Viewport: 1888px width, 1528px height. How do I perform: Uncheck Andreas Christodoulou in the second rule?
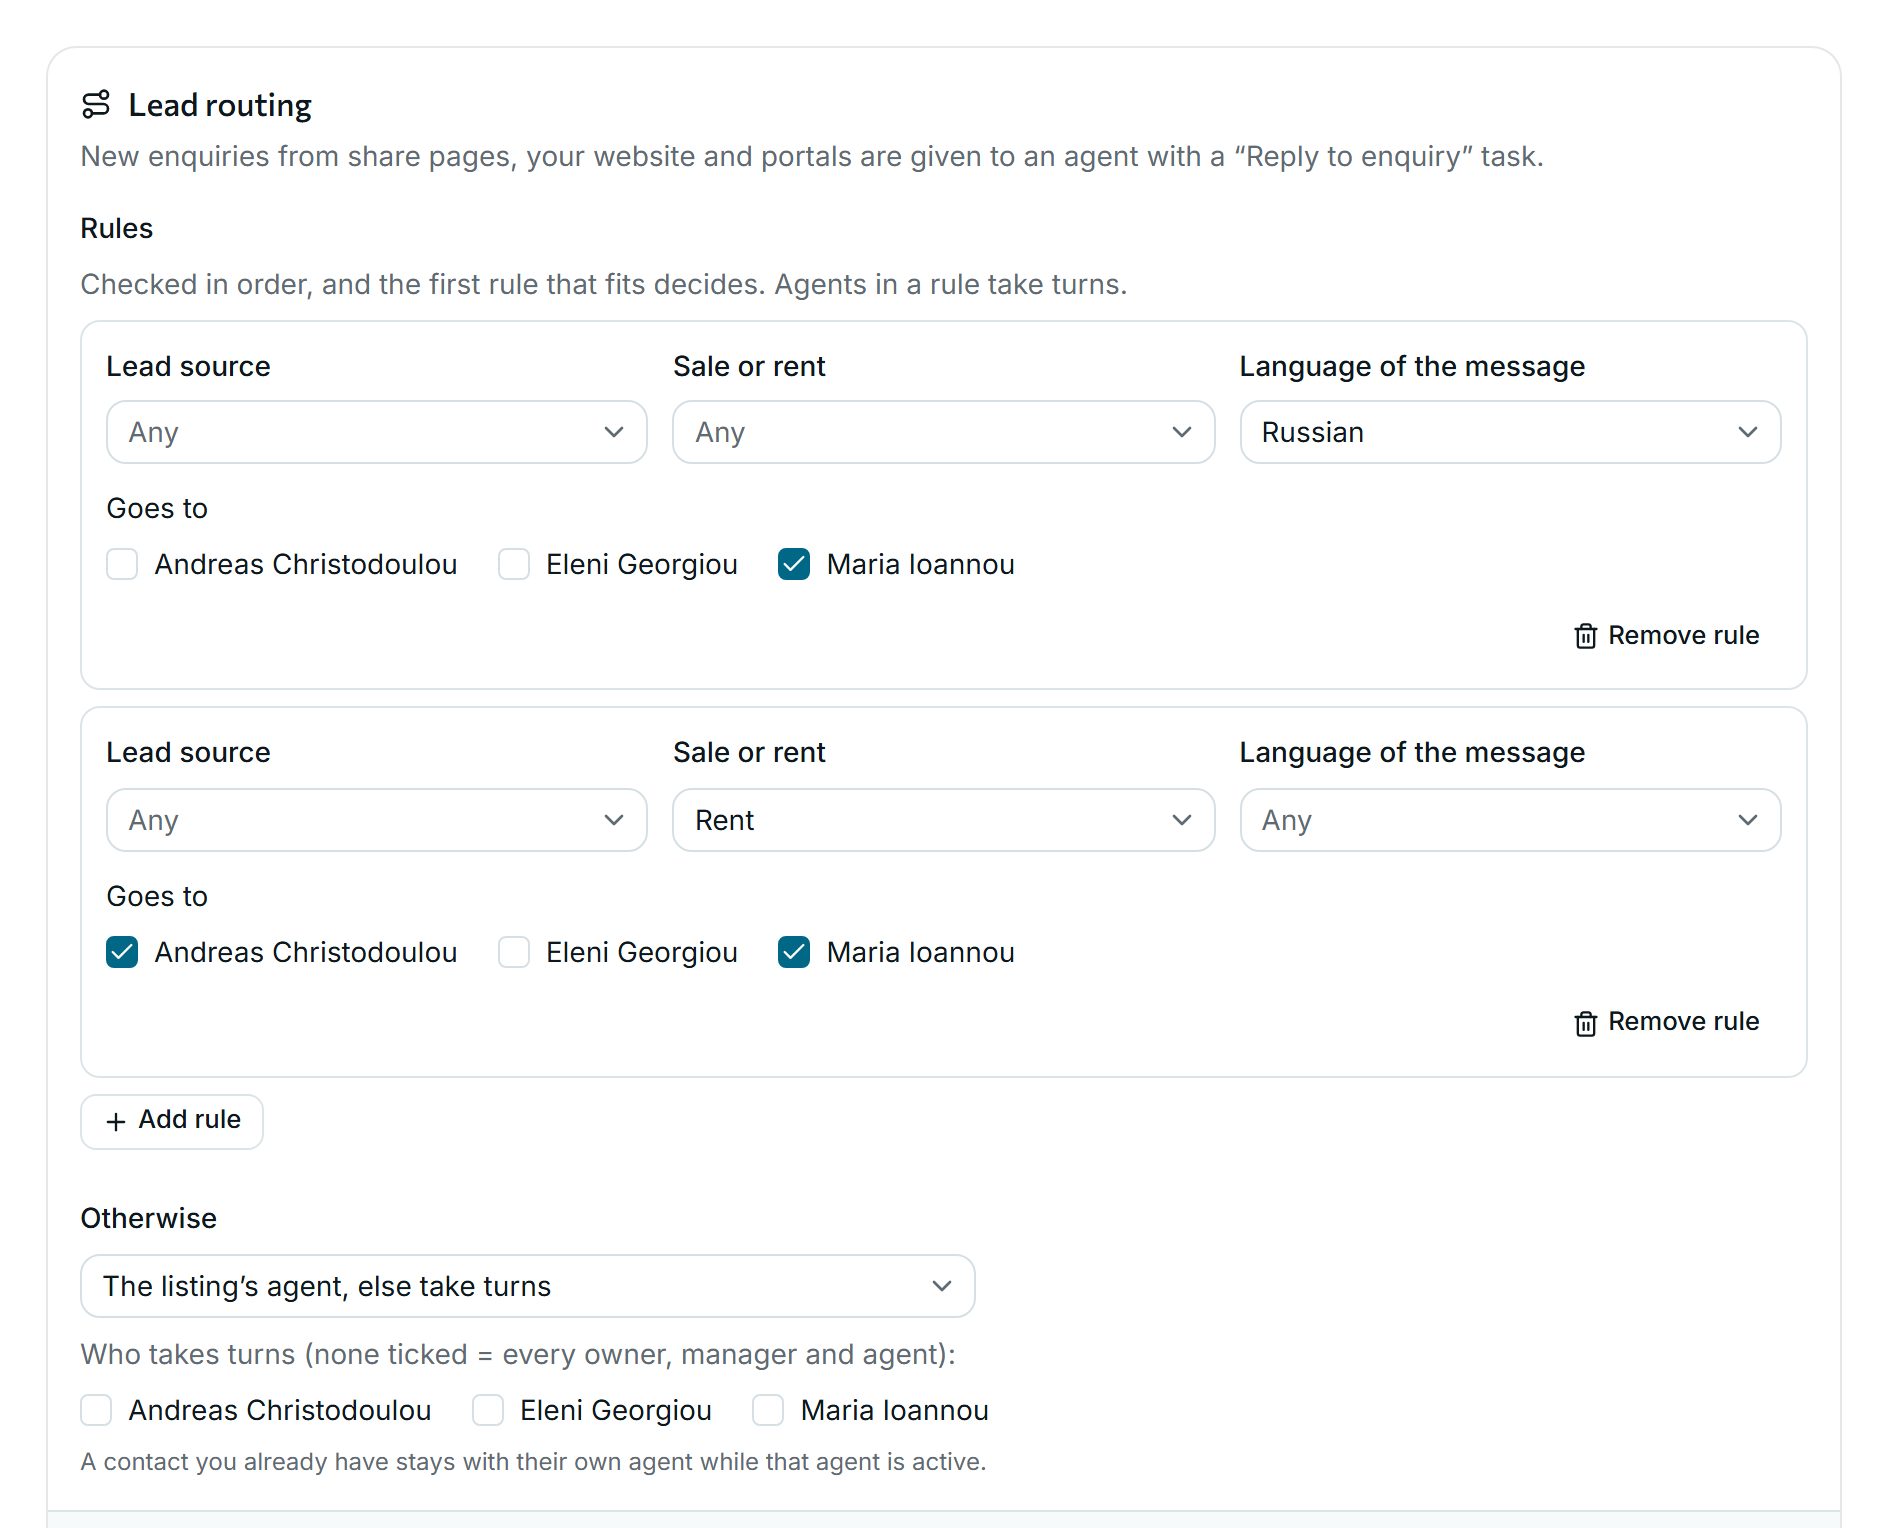(122, 952)
